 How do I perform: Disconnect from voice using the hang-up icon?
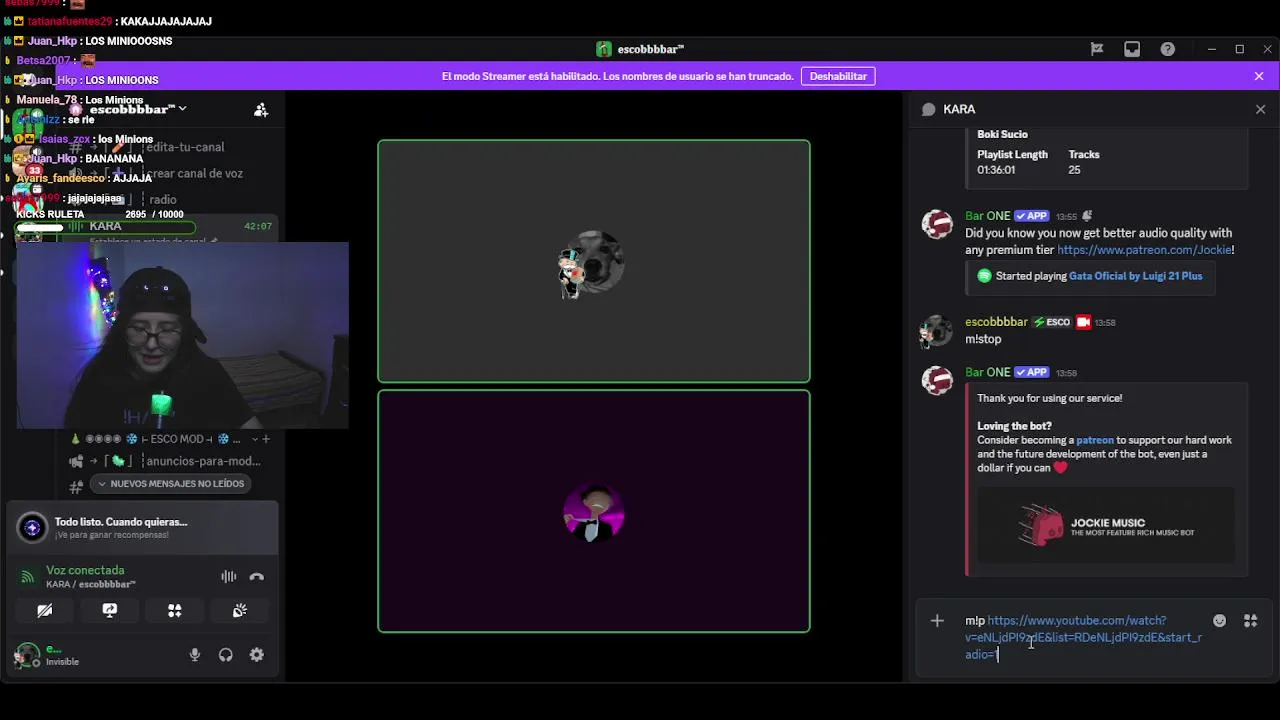tap(257, 576)
